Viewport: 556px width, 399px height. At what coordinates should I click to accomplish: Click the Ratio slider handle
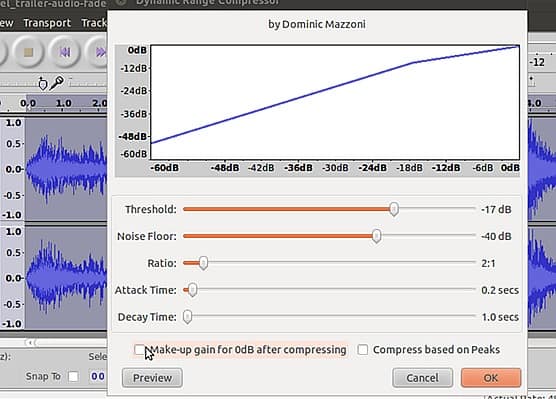point(203,263)
